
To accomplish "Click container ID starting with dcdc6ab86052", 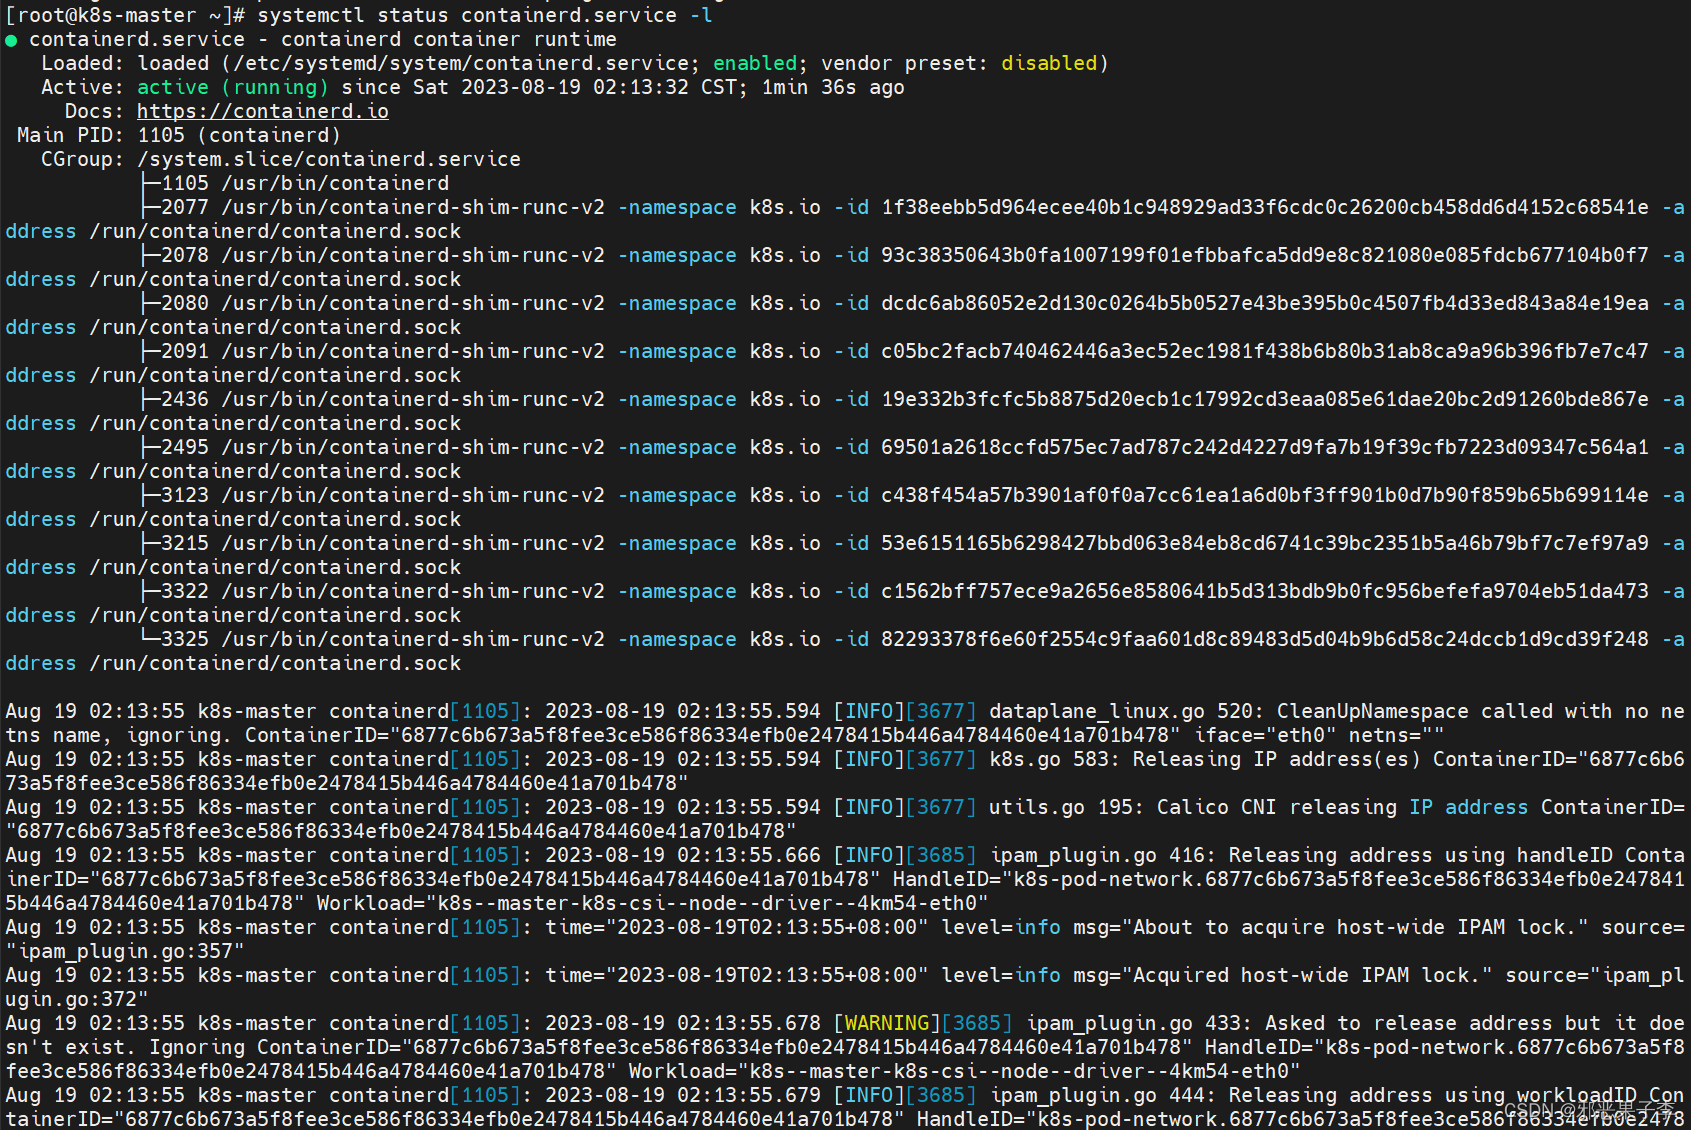I will [x=1265, y=303].
